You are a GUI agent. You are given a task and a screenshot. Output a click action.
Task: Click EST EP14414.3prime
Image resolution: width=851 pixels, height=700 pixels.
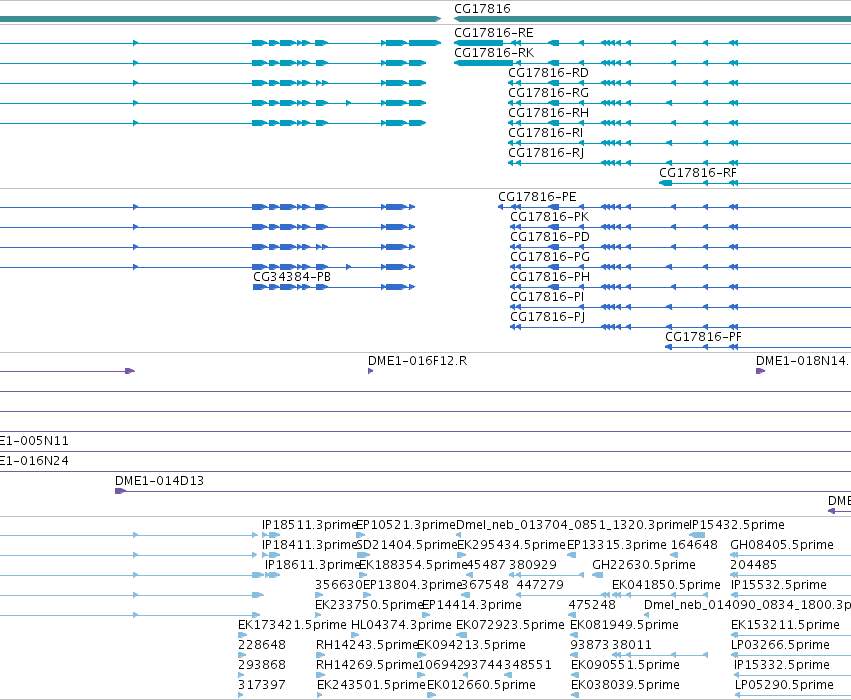click(x=472, y=606)
